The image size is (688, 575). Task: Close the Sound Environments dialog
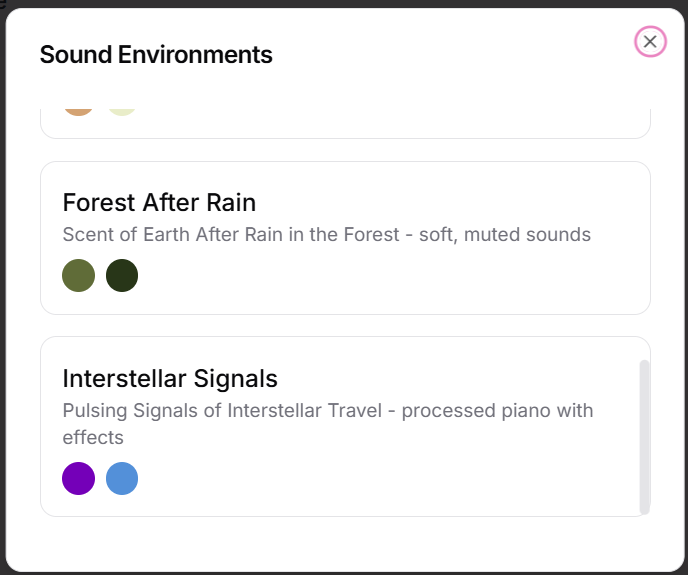650,41
